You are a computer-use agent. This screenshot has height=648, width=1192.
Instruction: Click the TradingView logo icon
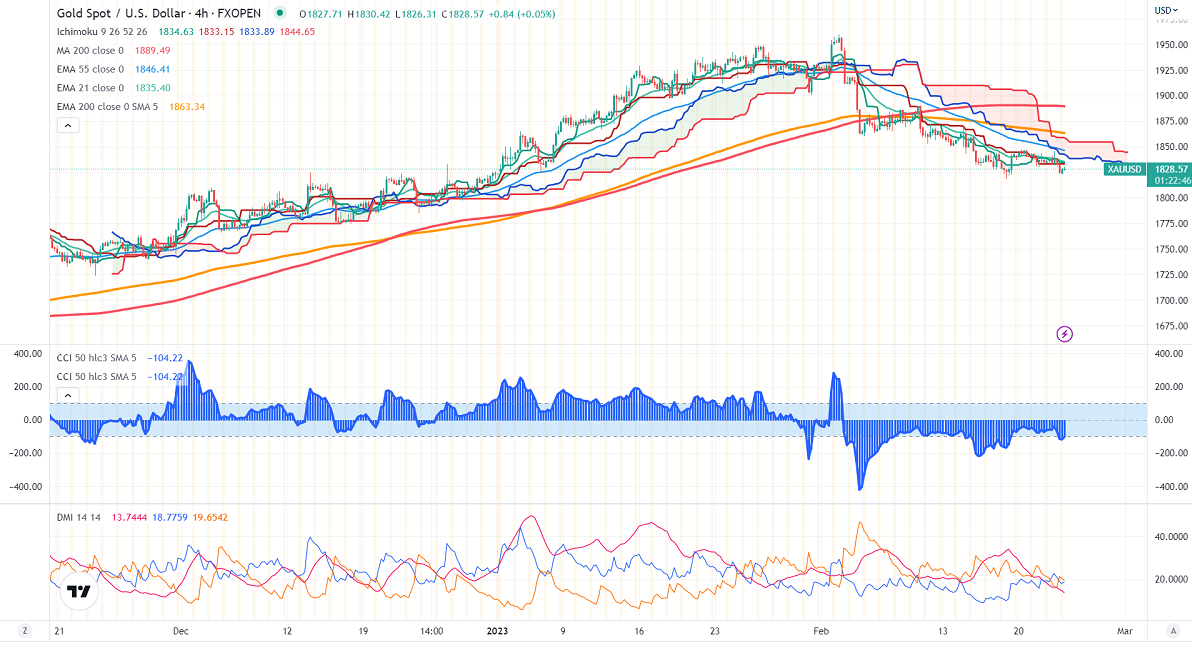(x=78, y=592)
